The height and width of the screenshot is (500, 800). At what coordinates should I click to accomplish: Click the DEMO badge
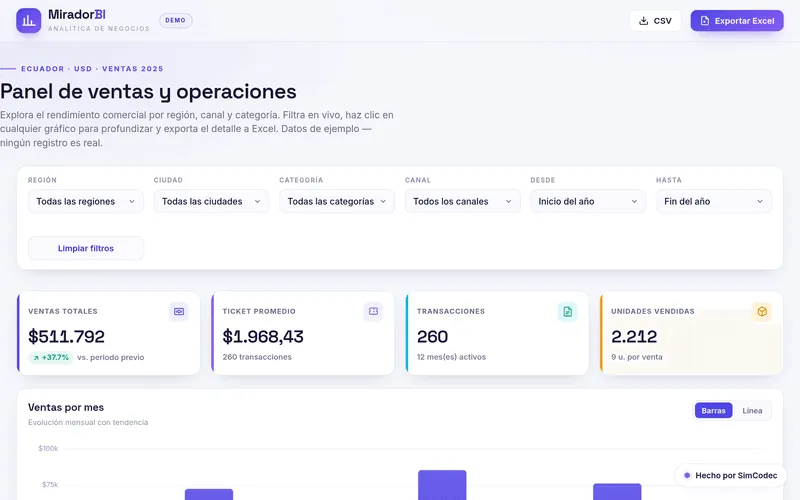tap(176, 20)
